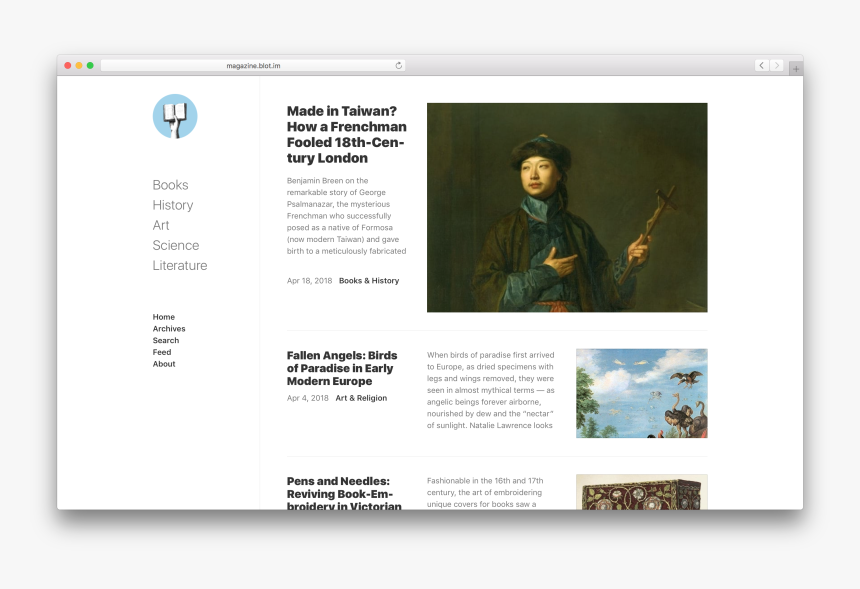Open the Archives link
The image size is (860, 589).
(x=169, y=329)
